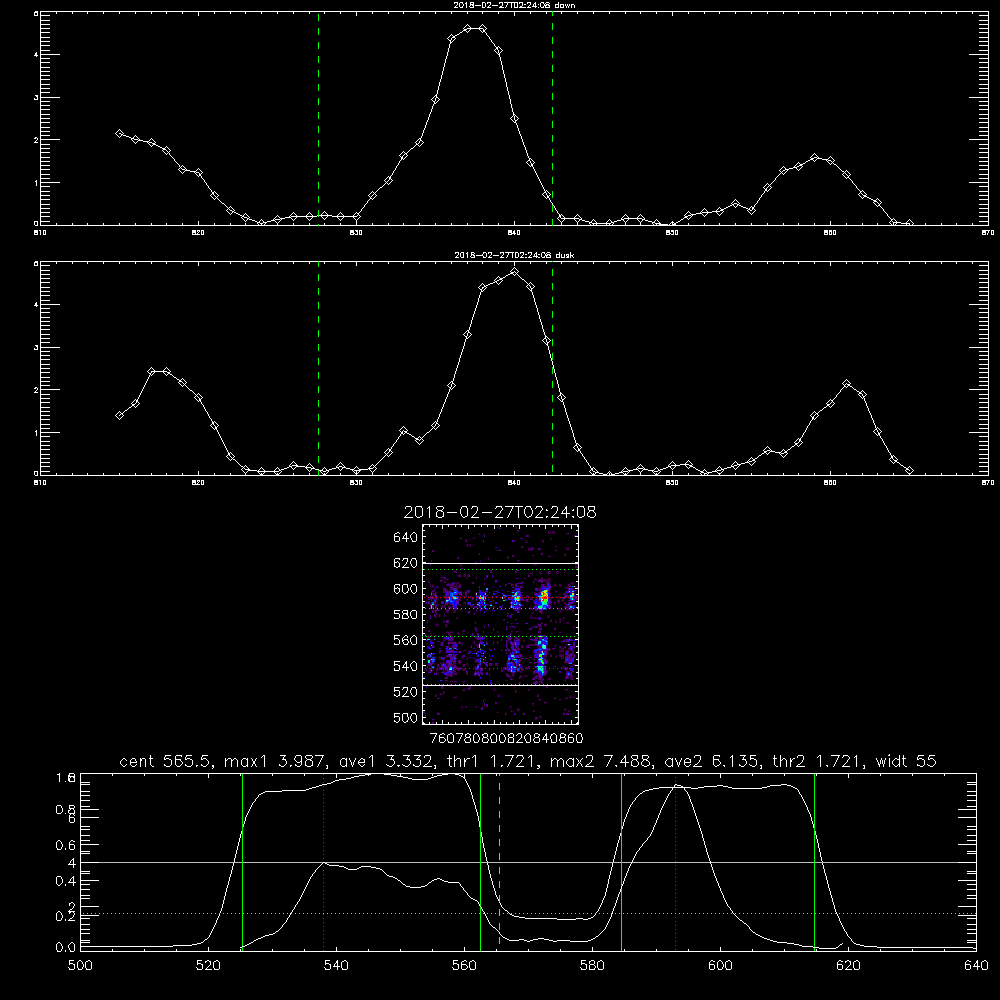Click the 580 label on the spectrogram y-axis
1000x1000 pixels.
tap(406, 614)
